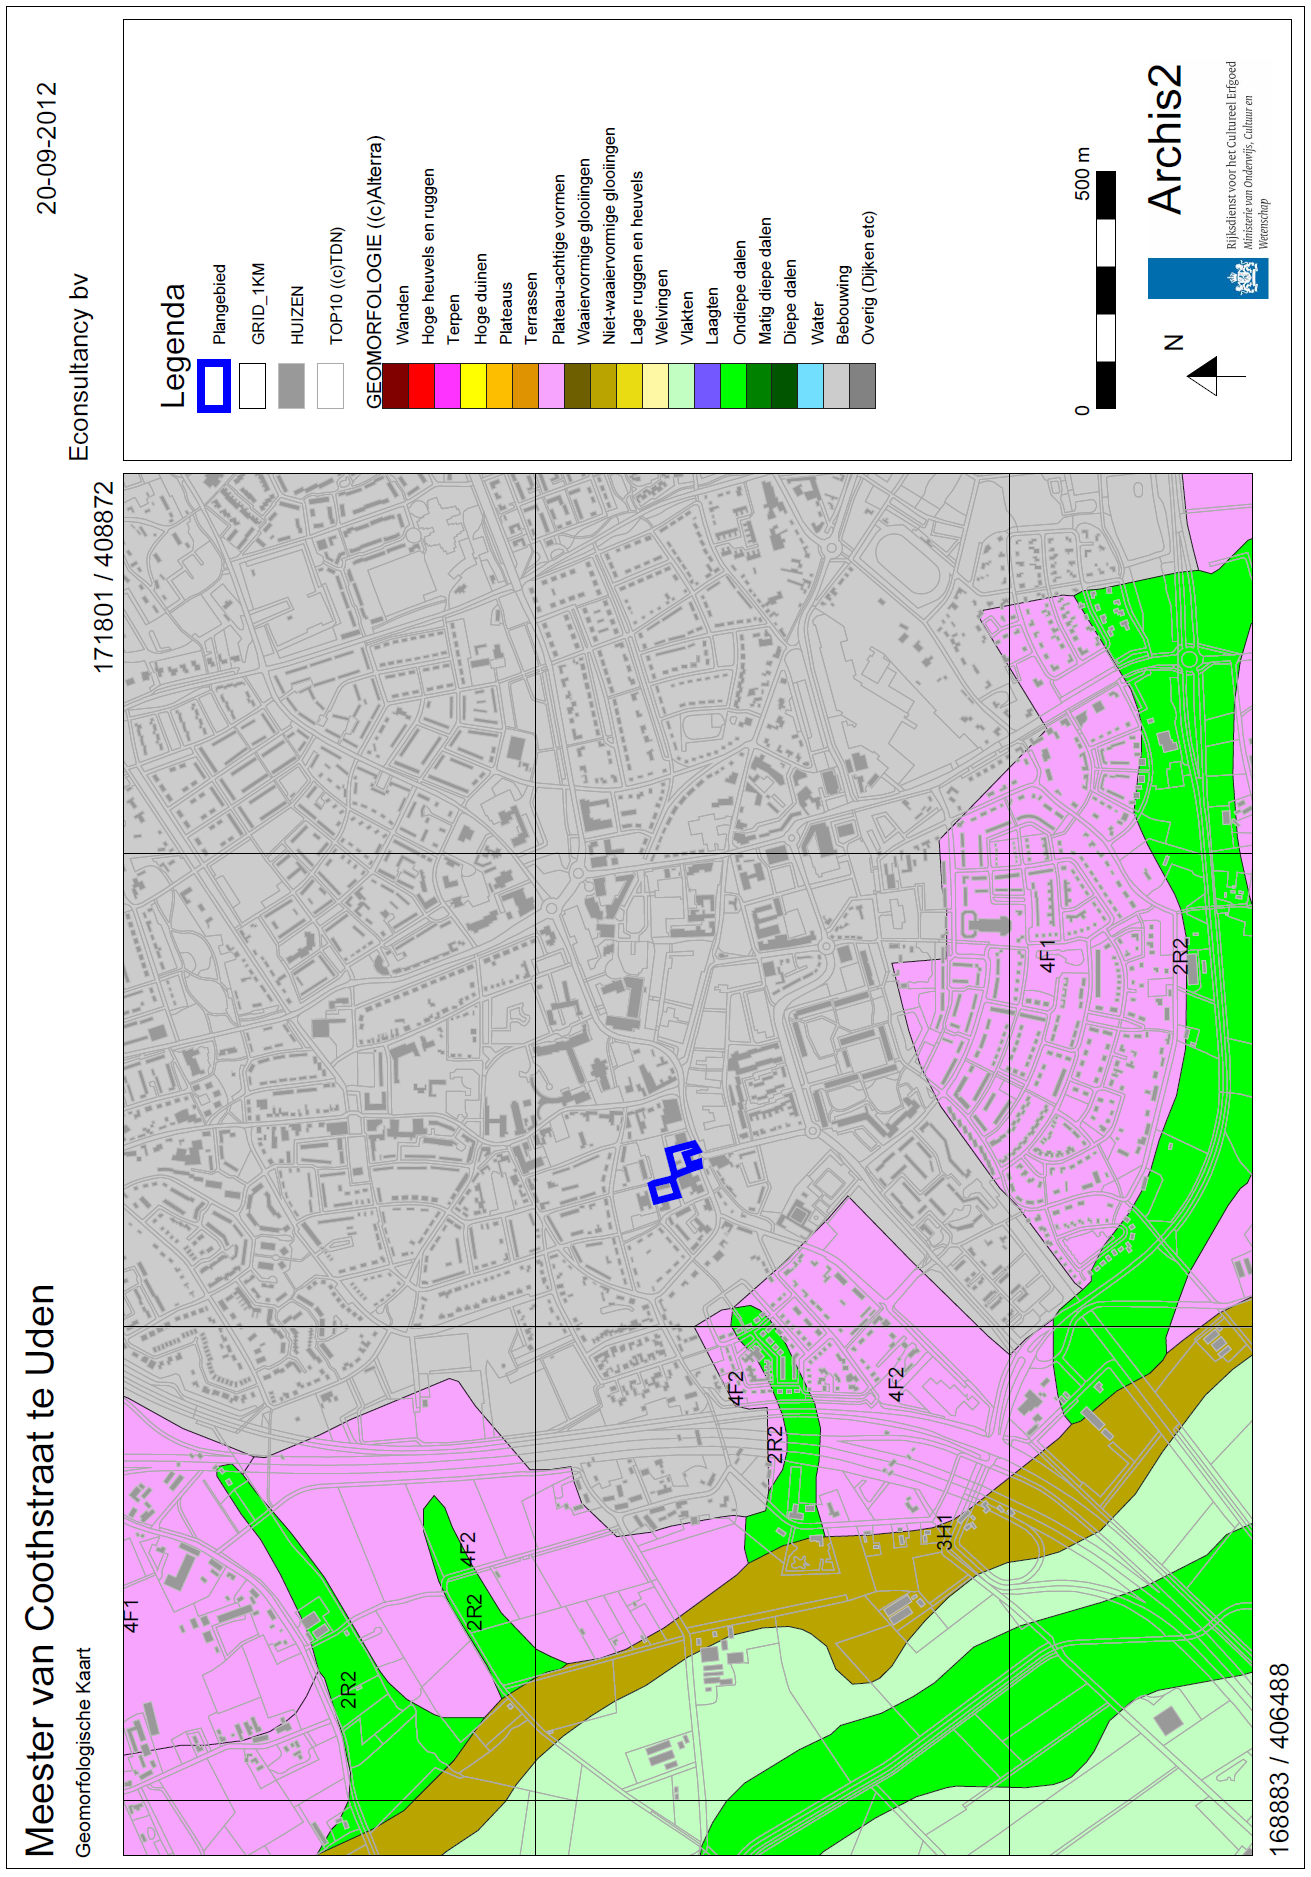Select the Plateau-achtige vormen pink swatch
The image size is (1311, 1877).
[551, 386]
